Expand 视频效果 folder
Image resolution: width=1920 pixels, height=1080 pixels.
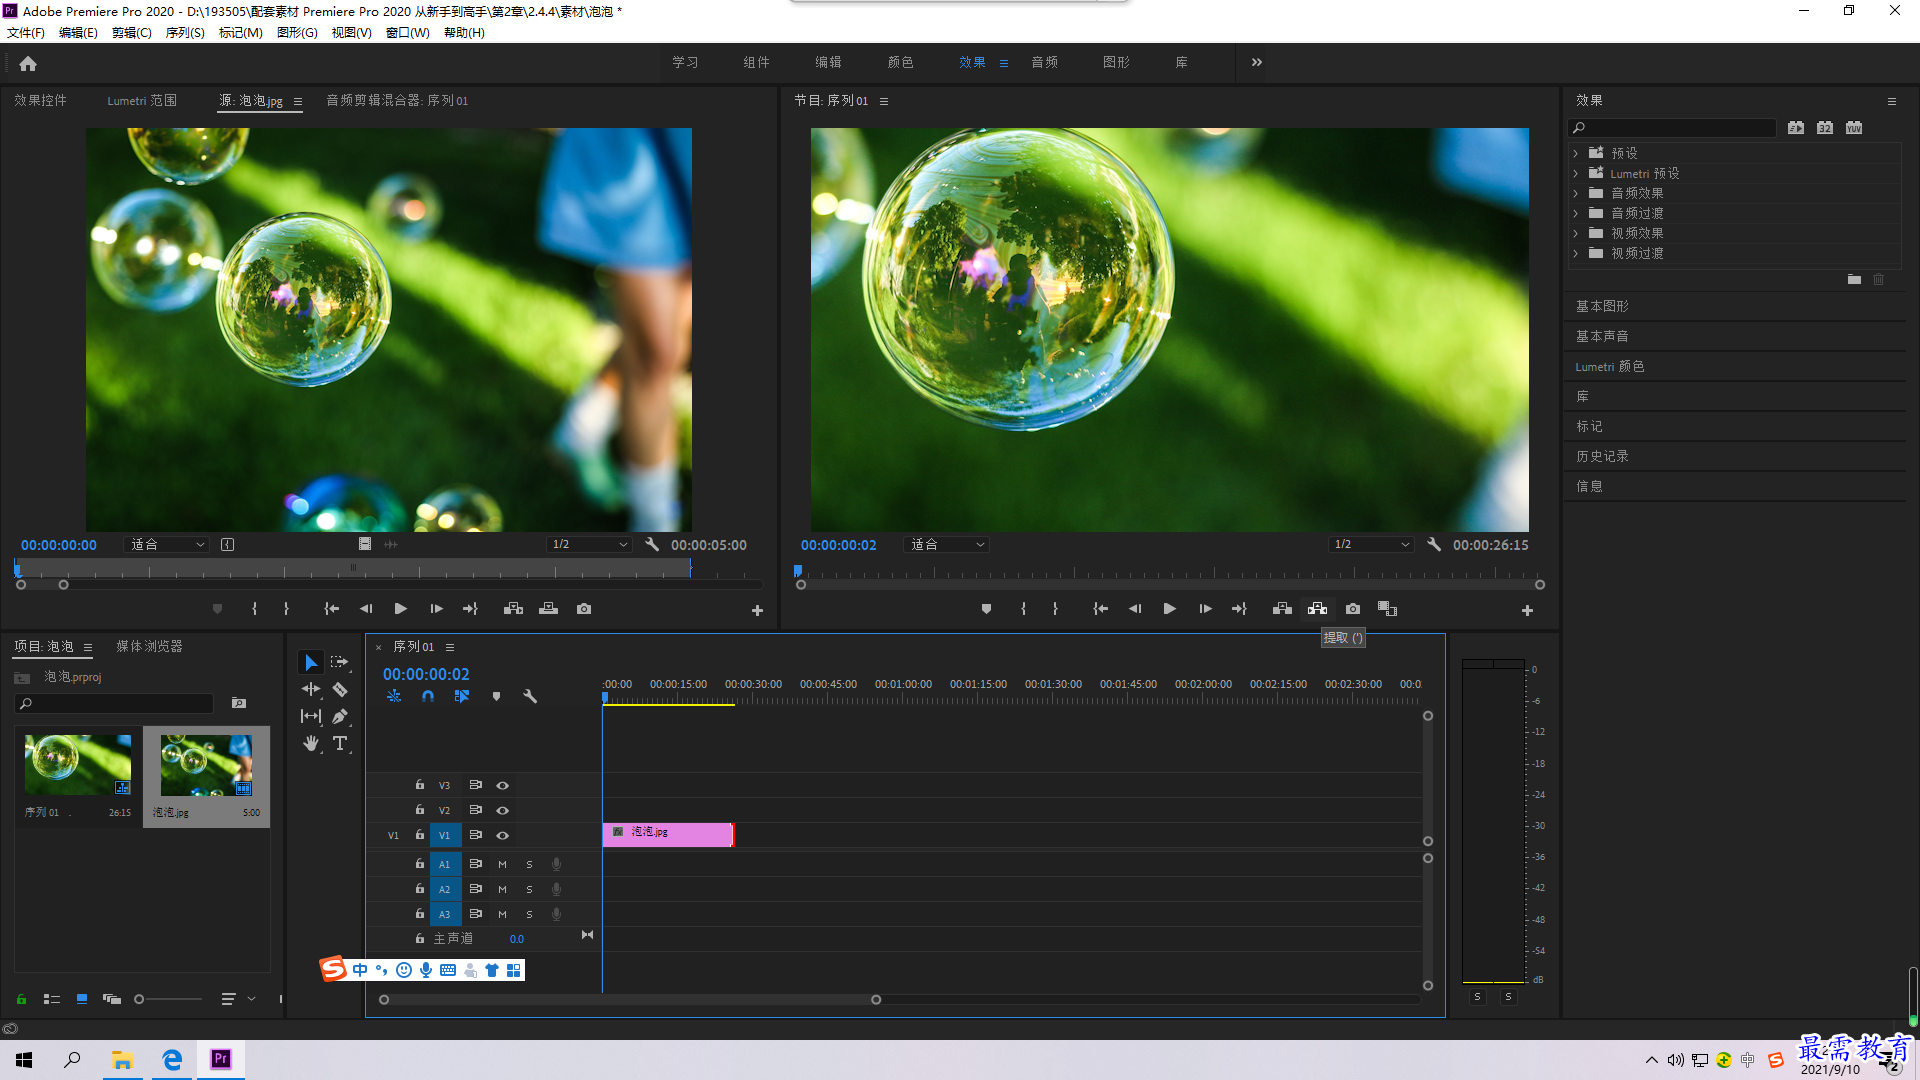point(1576,233)
